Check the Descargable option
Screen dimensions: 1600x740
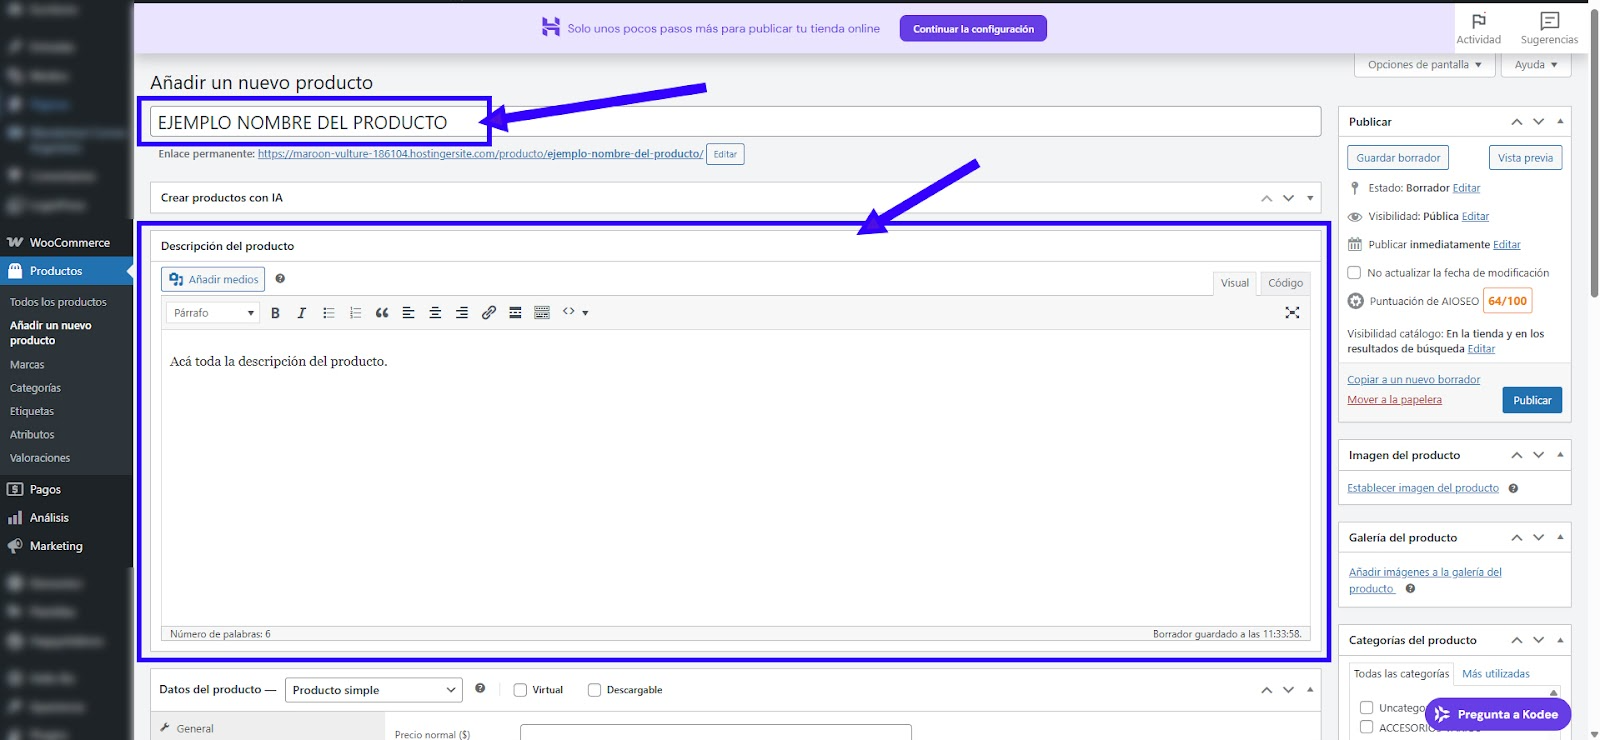click(x=594, y=690)
